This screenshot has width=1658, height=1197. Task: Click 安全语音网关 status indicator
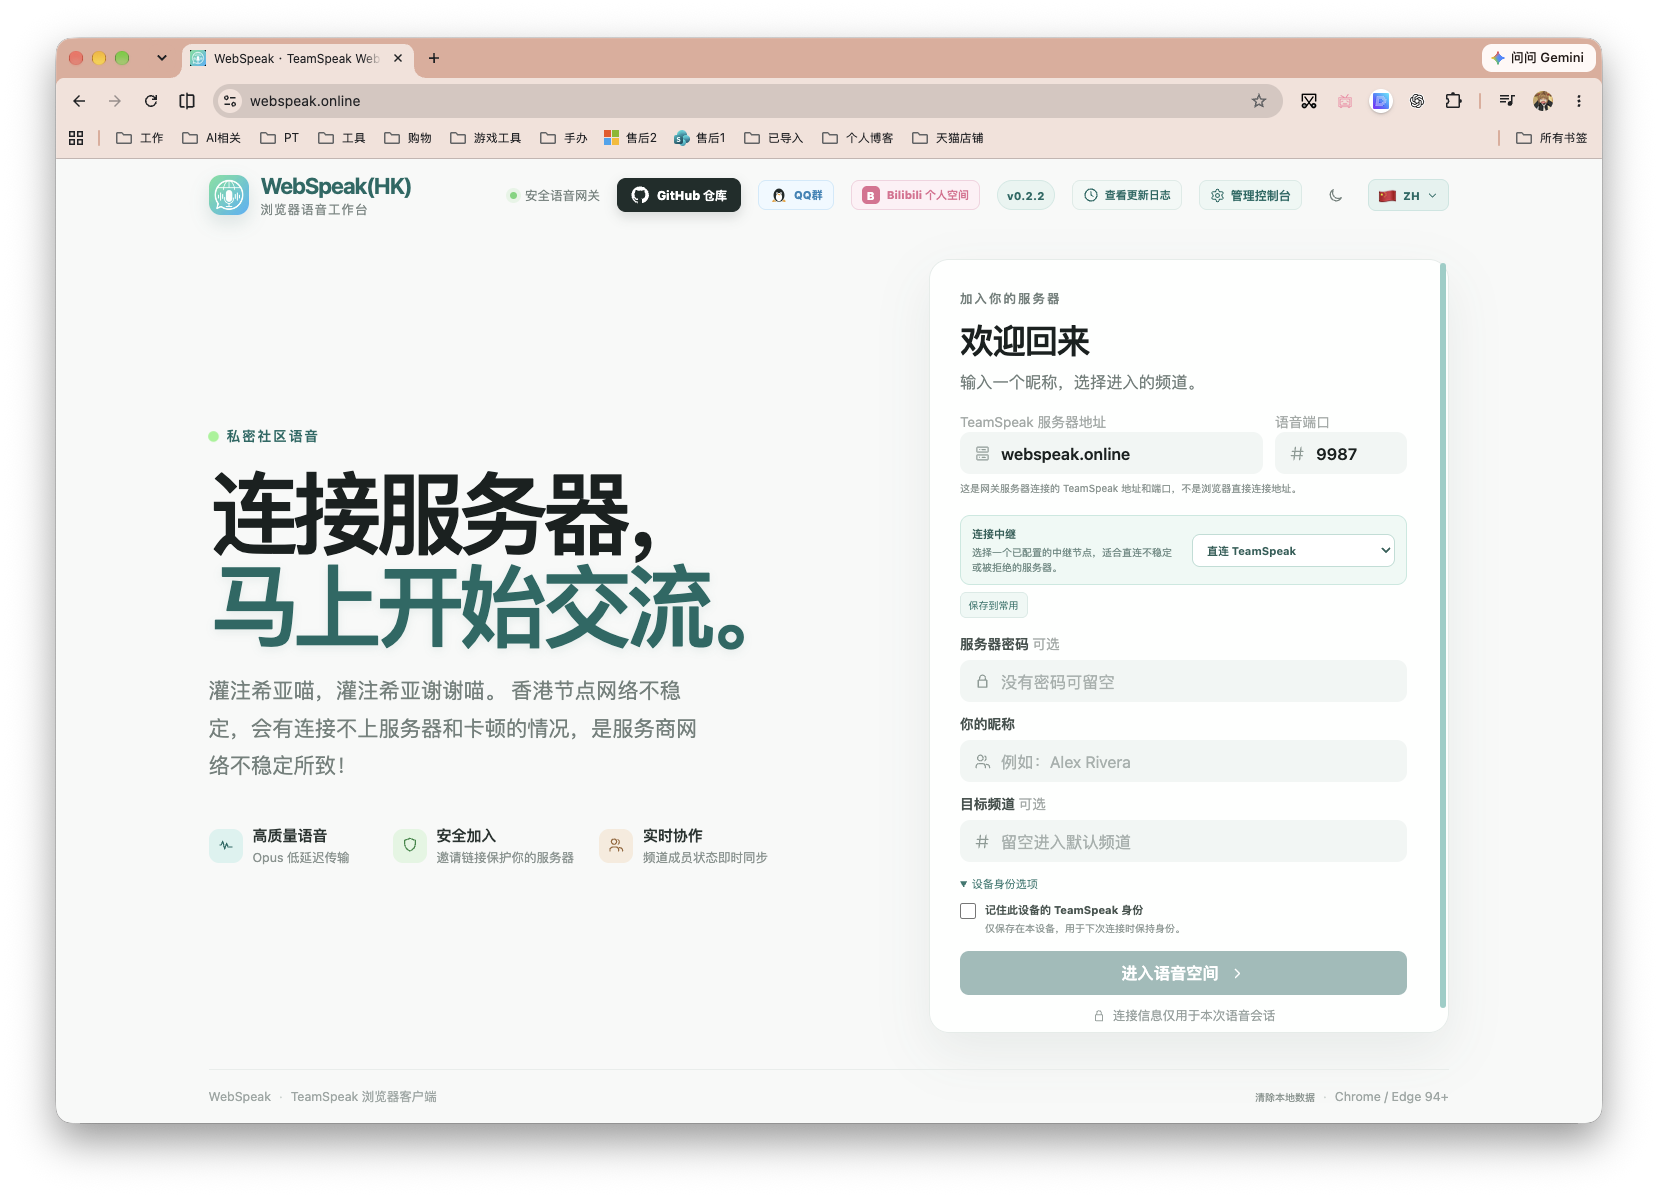(554, 196)
